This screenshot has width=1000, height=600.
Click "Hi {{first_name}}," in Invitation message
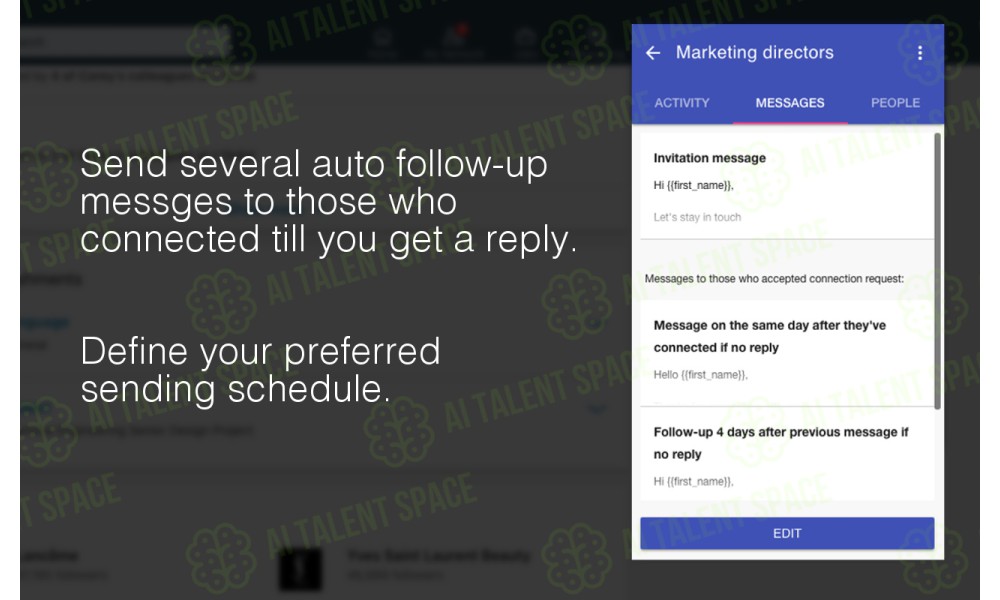pyautogui.click(x=693, y=186)
